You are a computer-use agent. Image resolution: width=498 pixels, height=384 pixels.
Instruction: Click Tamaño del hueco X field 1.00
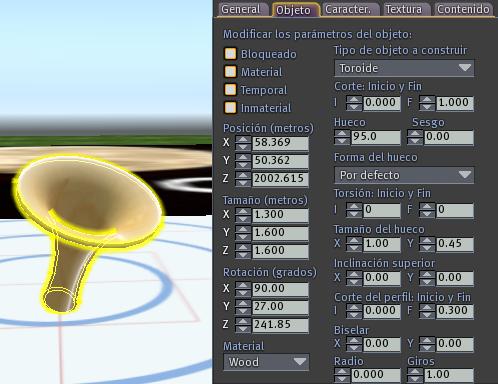382,244
